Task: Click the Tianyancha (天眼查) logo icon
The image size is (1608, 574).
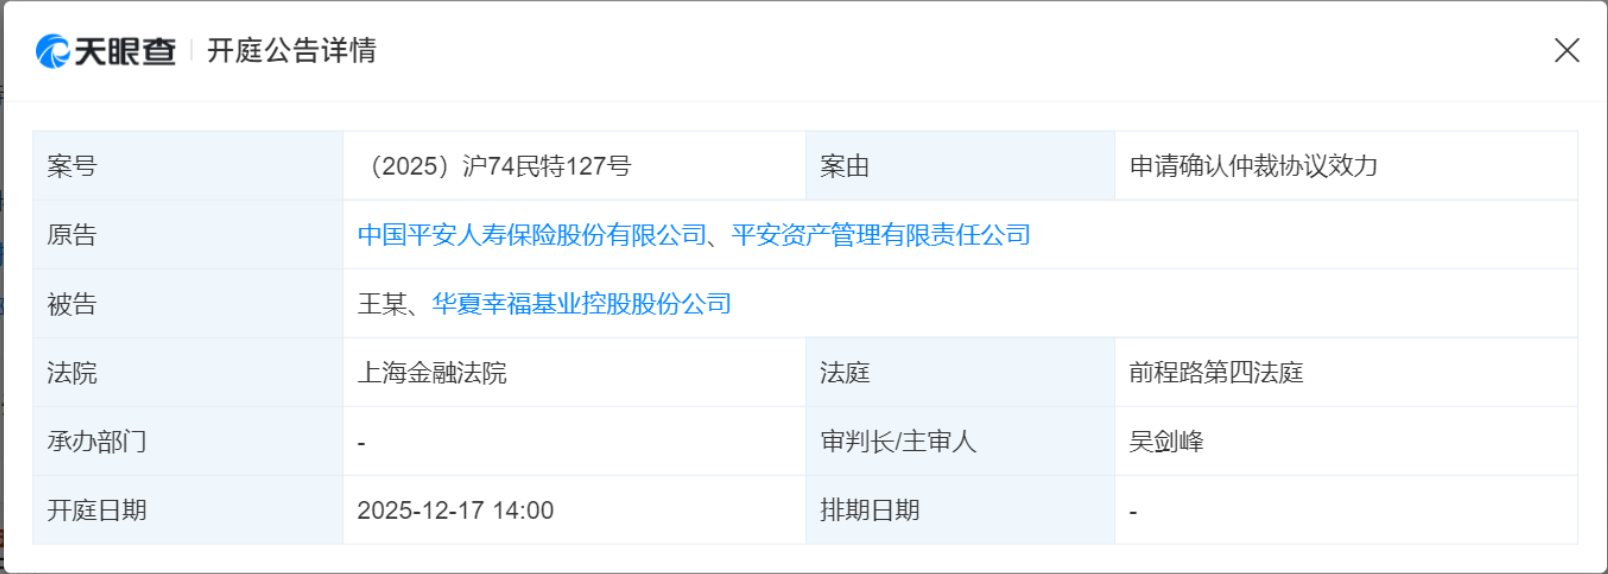Action: (53, 51)
